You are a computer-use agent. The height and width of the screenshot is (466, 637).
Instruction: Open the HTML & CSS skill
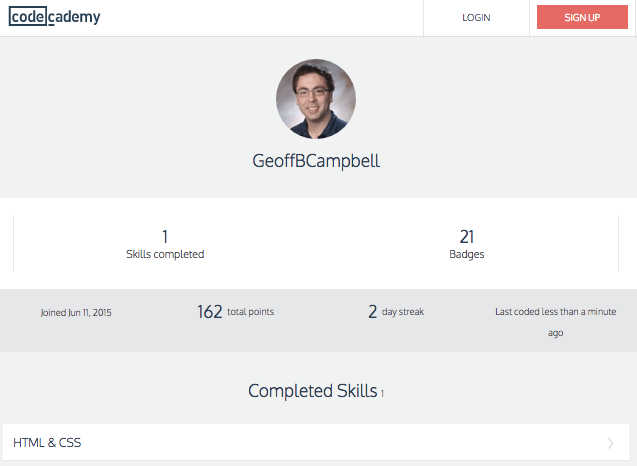point(55,442)
